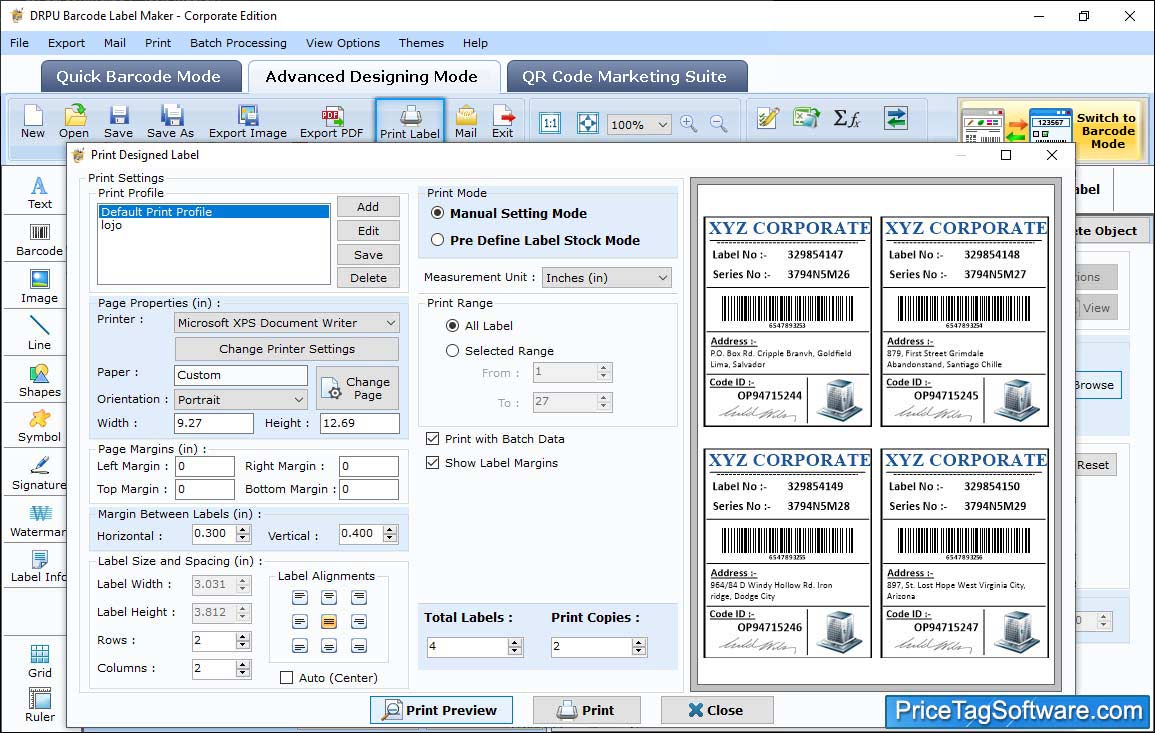Screen dimensions: 1155x733
Task: Click the zoom in magnifier icon
Action: [x=689, y=124]
